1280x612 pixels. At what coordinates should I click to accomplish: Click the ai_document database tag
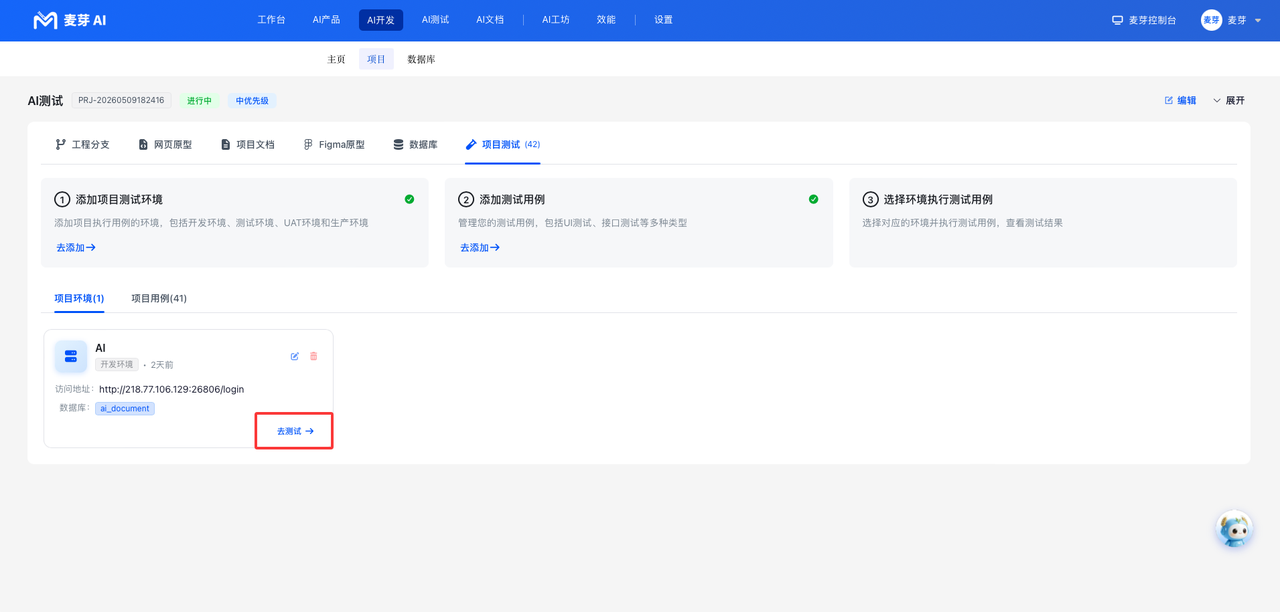[125, 408]
